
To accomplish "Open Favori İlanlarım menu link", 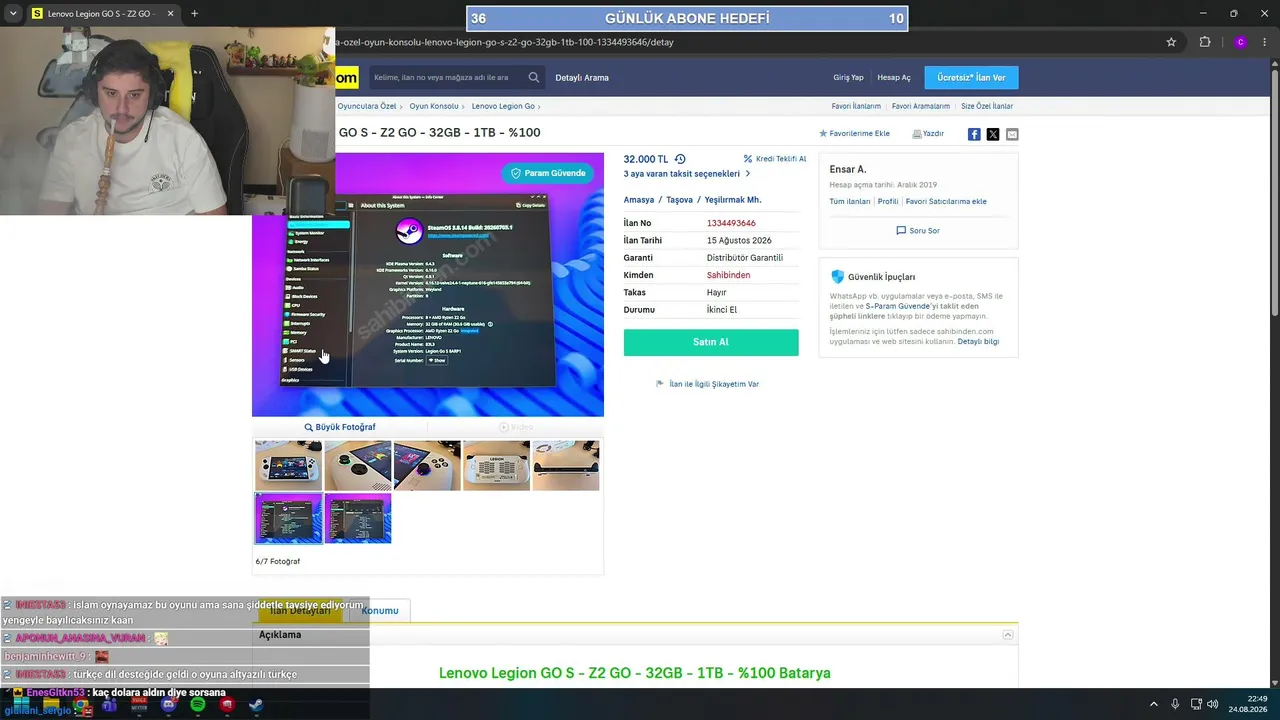I will (856, 106).
